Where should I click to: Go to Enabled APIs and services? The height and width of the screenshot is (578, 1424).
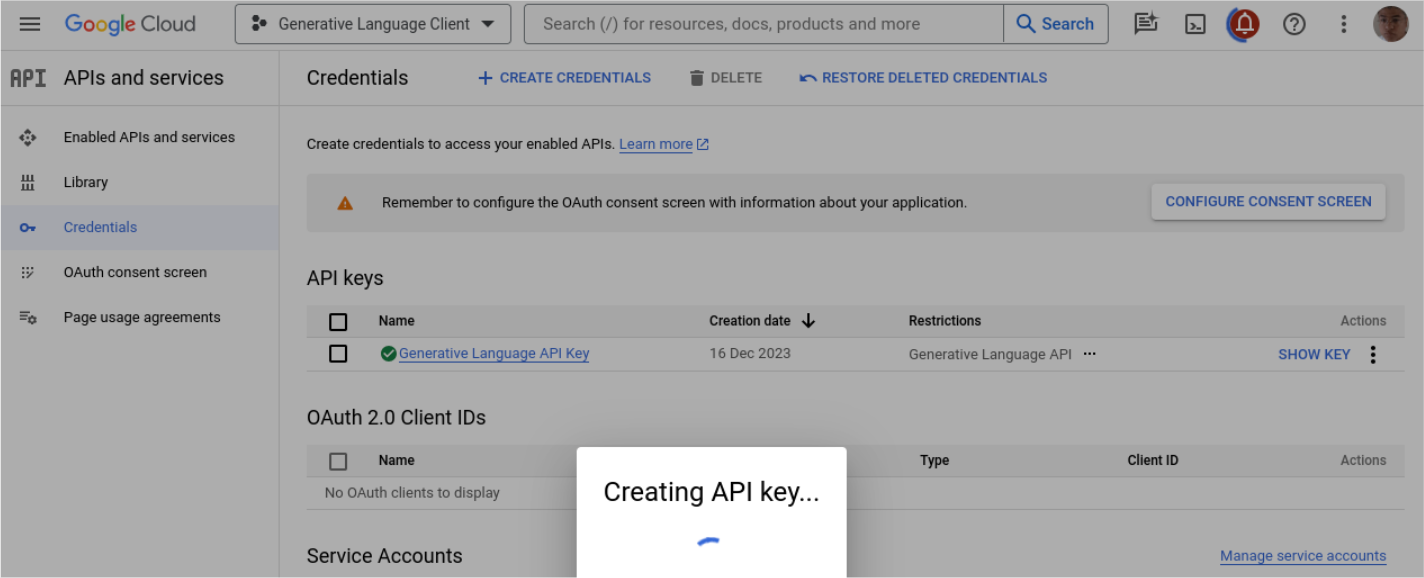pos(149,137)
